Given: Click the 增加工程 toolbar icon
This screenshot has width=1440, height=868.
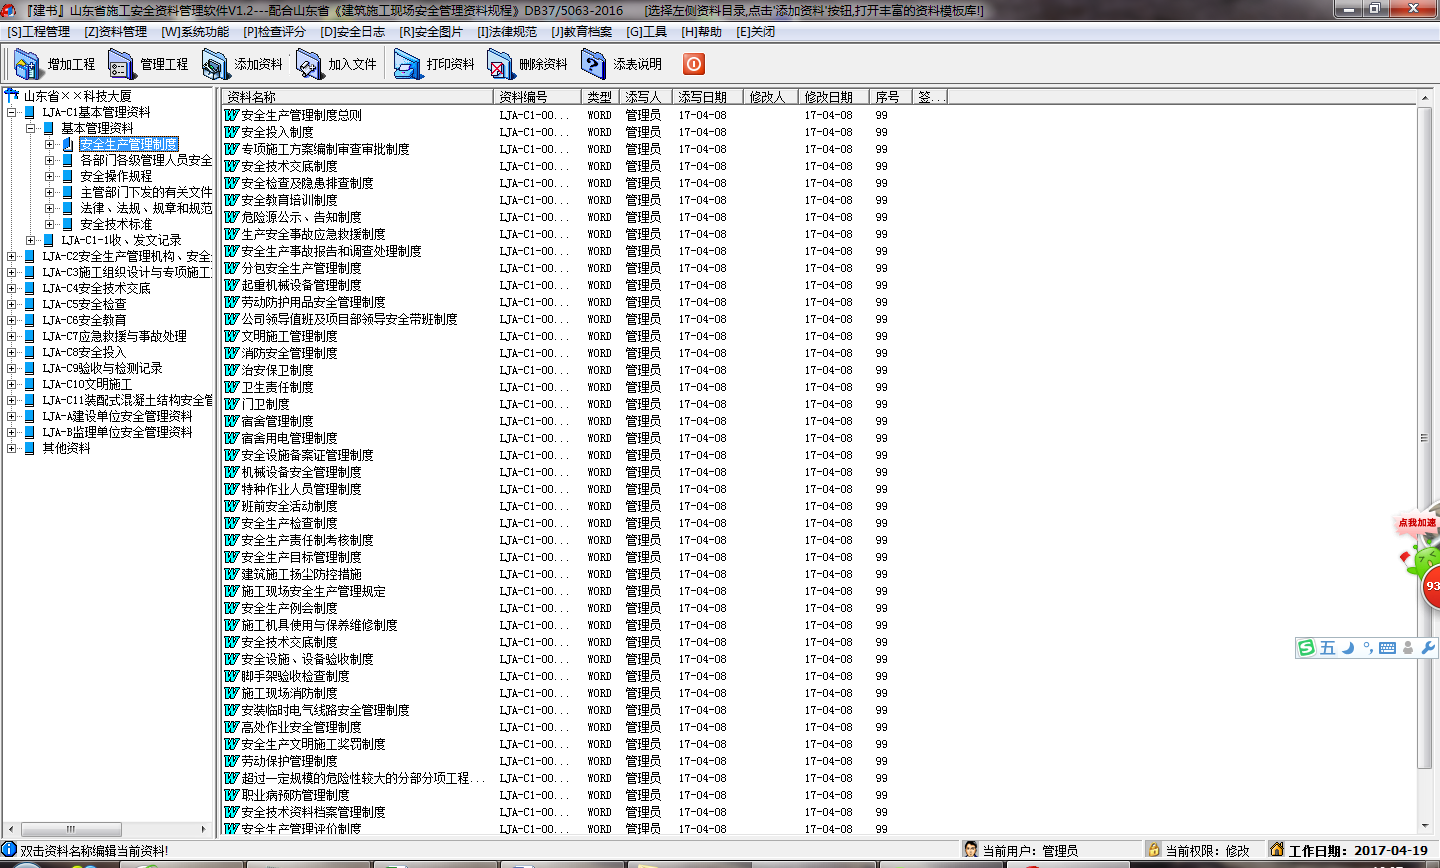Looking at the screenshot, I should click(x=28, y=64).
